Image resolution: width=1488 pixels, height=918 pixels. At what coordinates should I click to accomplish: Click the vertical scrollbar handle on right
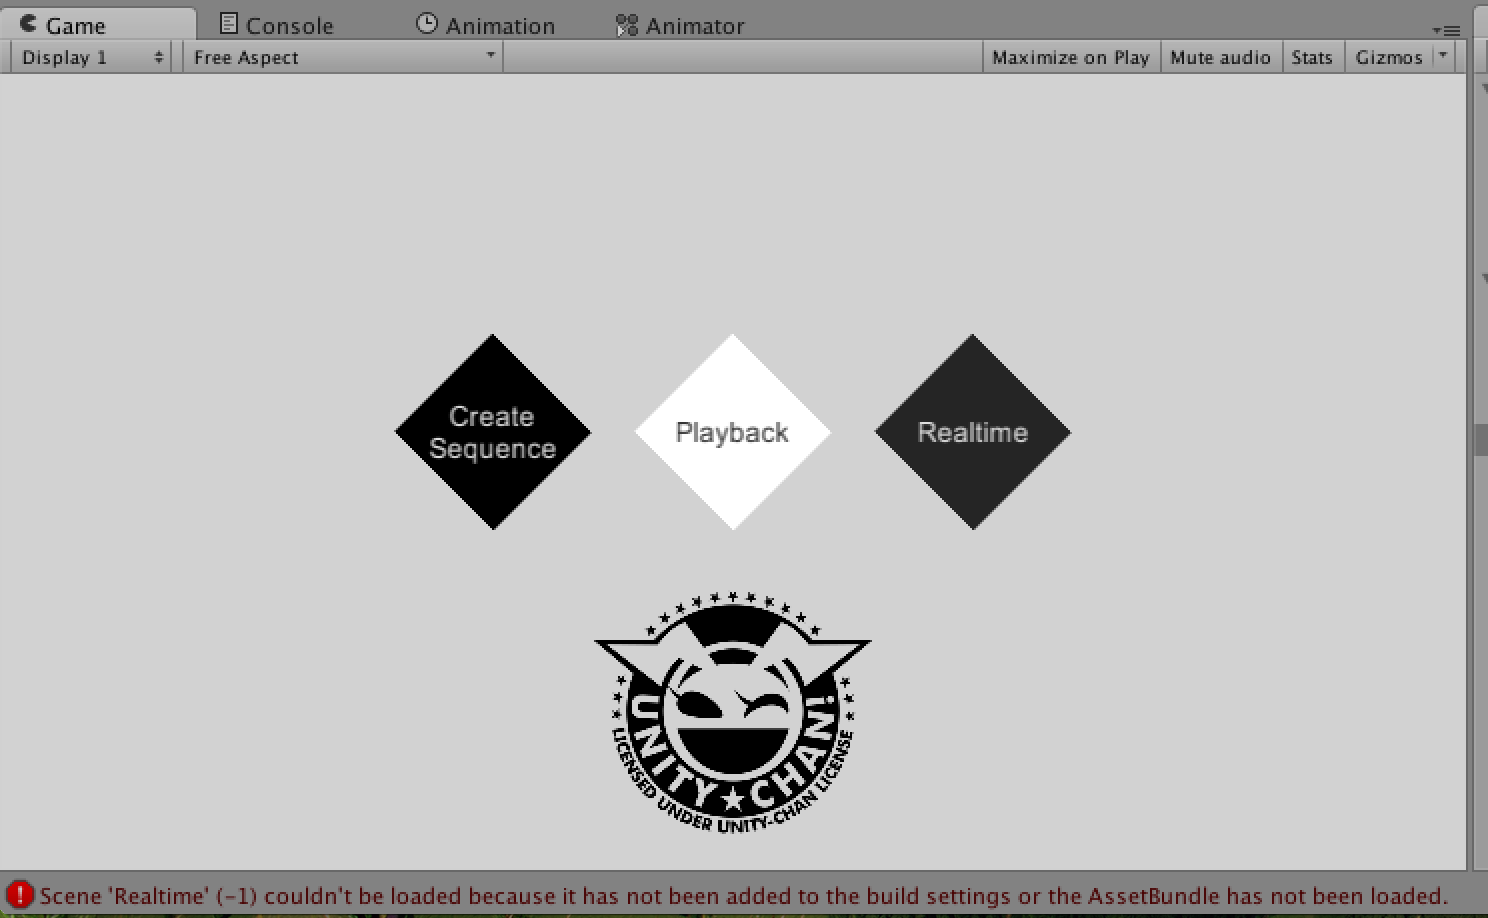(1480, 440)
